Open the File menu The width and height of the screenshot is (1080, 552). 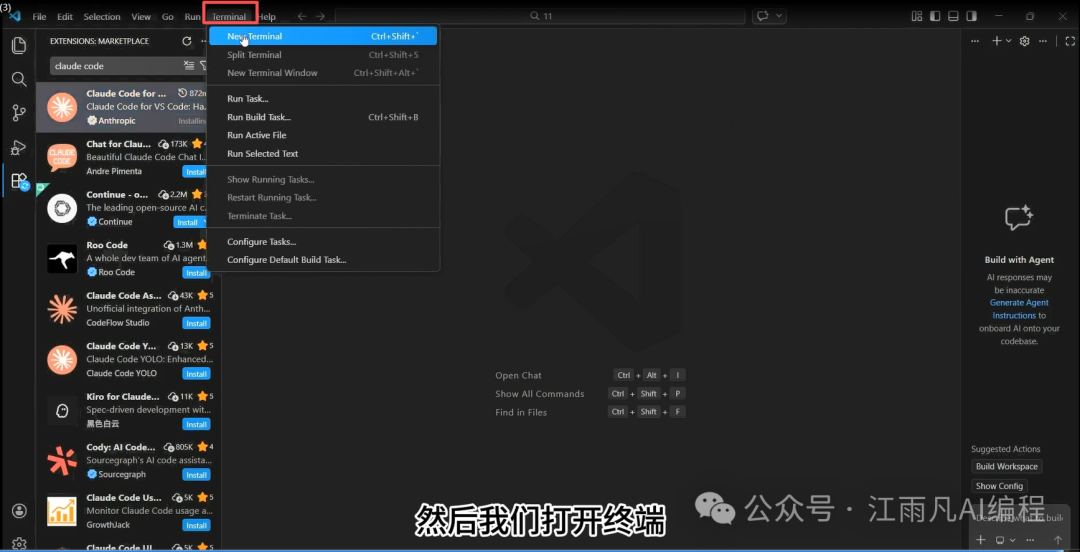[x=39, y=17]
